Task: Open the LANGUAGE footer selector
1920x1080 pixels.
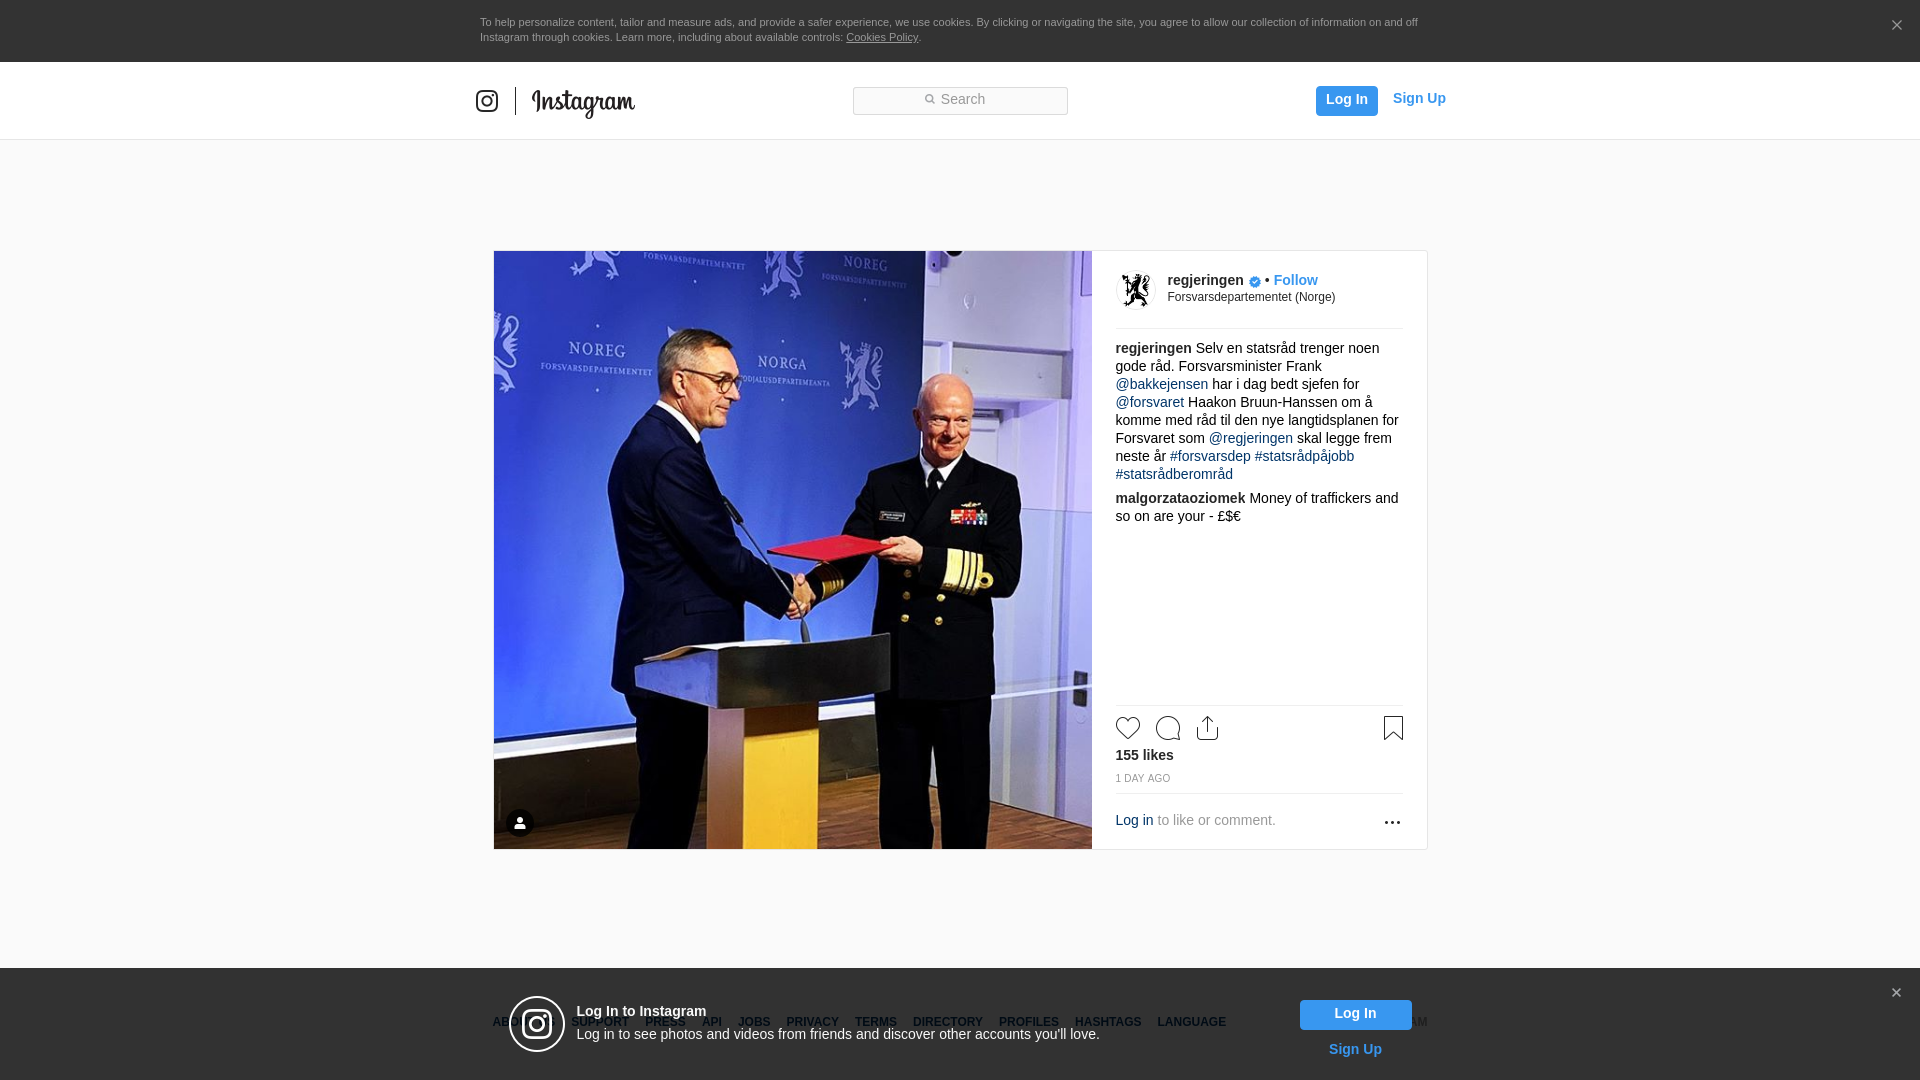Action: point(1191,1022)
